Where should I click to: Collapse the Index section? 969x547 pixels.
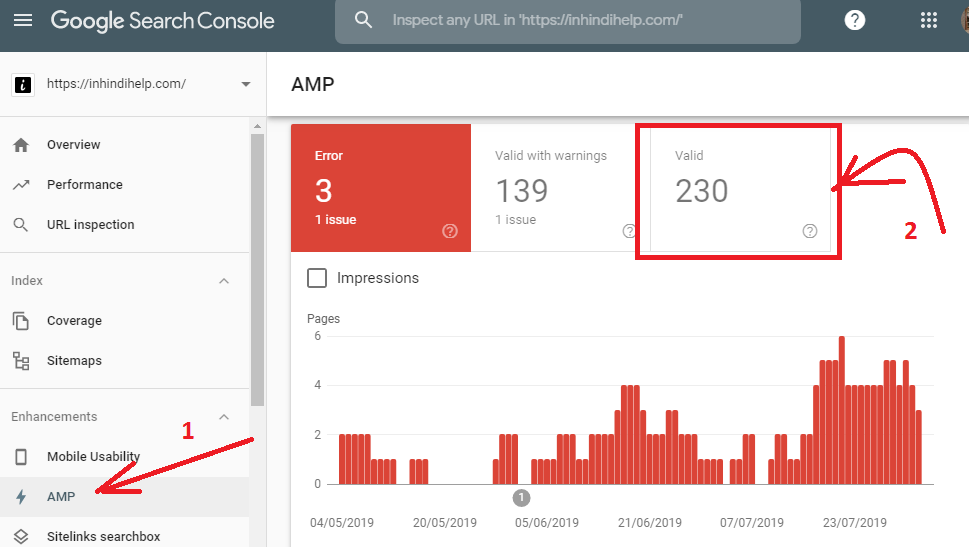224,281
